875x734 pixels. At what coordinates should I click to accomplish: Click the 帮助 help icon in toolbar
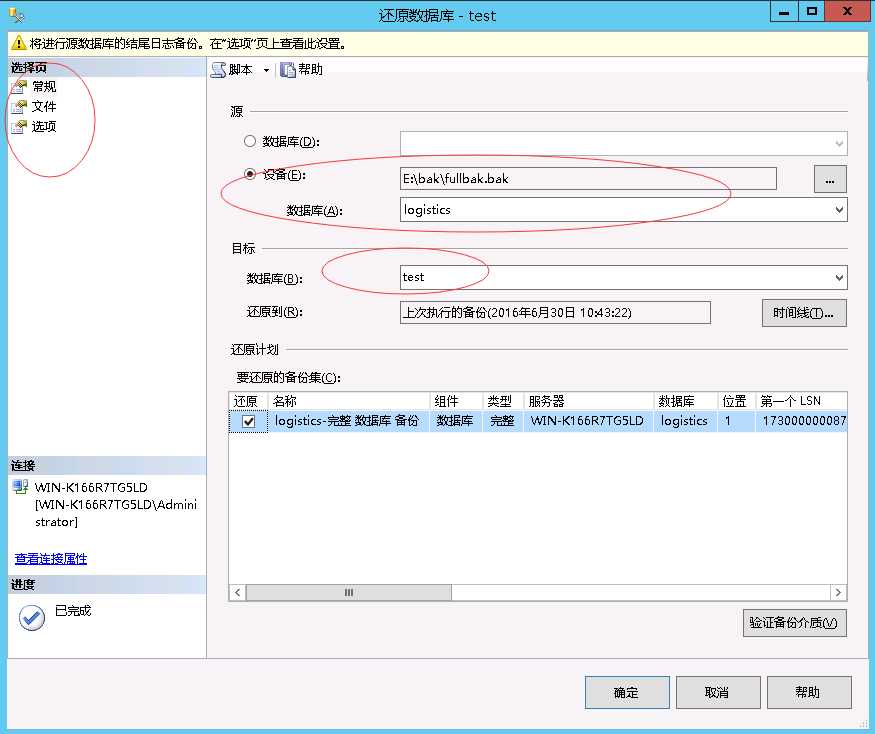(288, 70)
